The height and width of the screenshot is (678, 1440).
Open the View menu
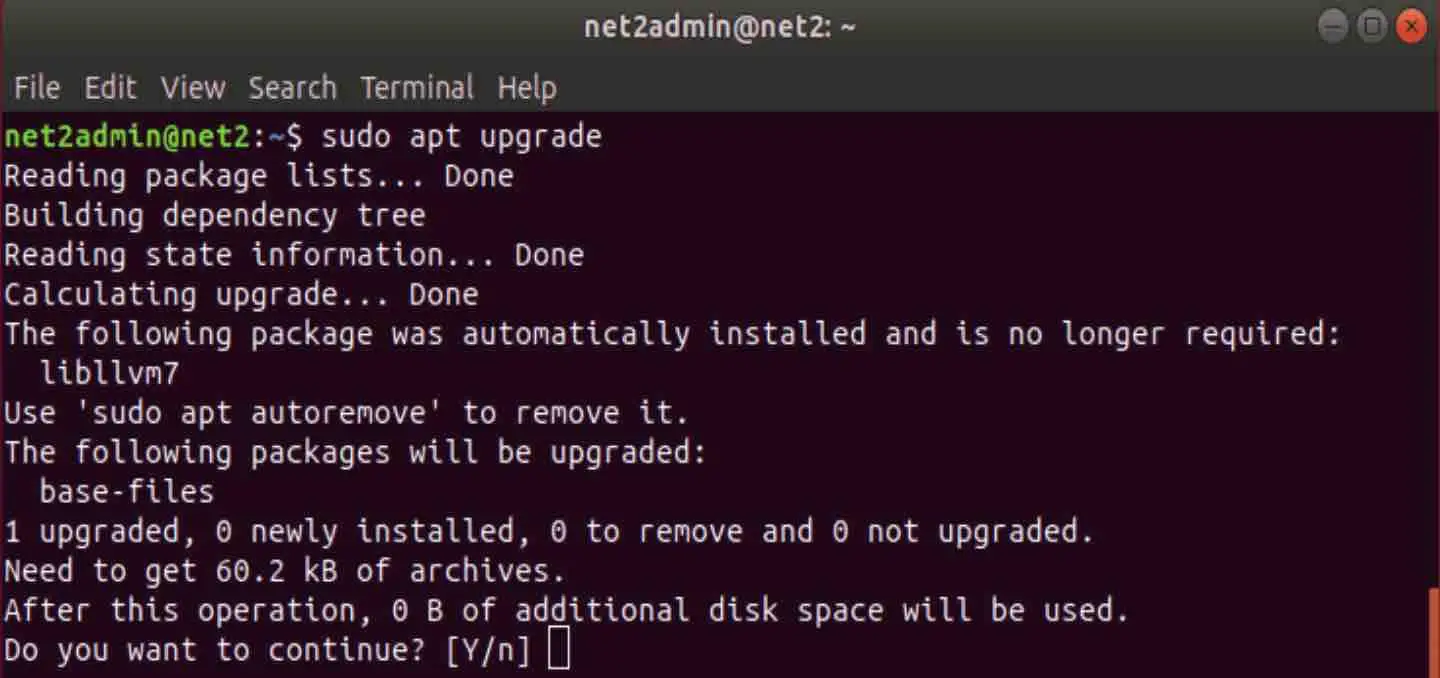click(193, 88)
